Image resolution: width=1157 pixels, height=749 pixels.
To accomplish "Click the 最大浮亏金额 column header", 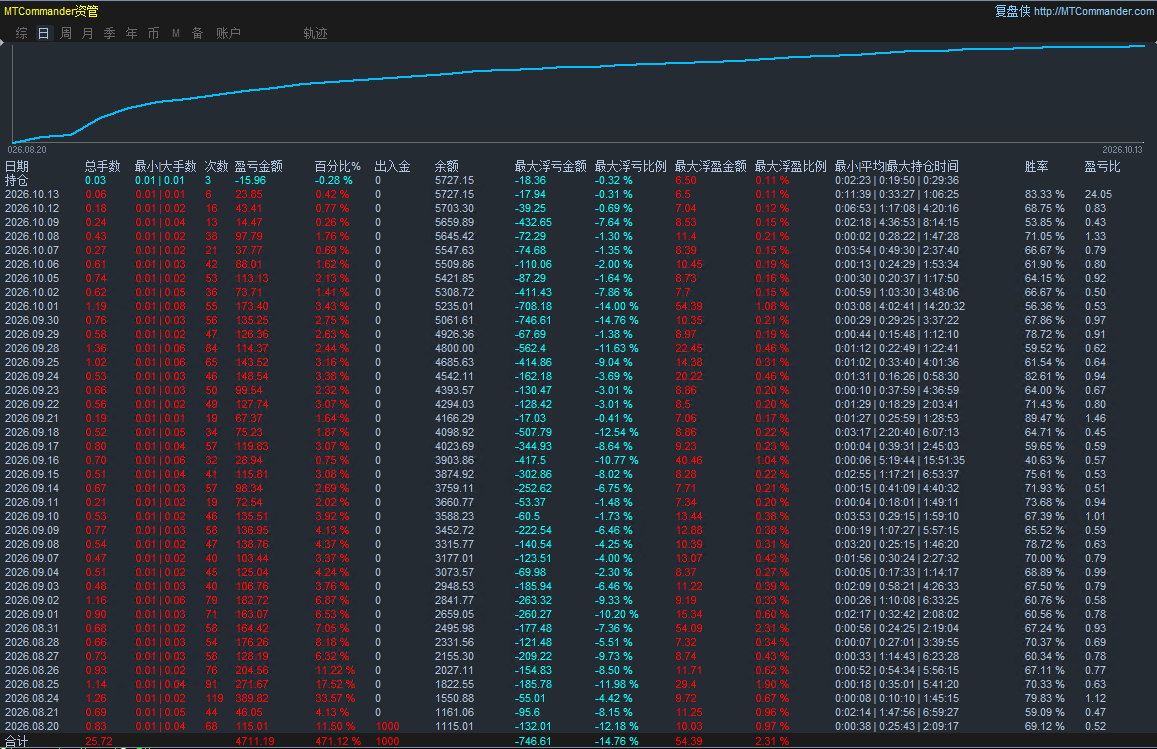I will pyautogui.click(x=550, y=166).
